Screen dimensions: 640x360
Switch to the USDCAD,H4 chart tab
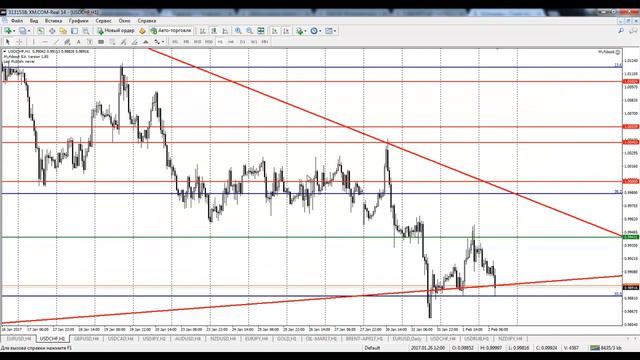(120, 339)
